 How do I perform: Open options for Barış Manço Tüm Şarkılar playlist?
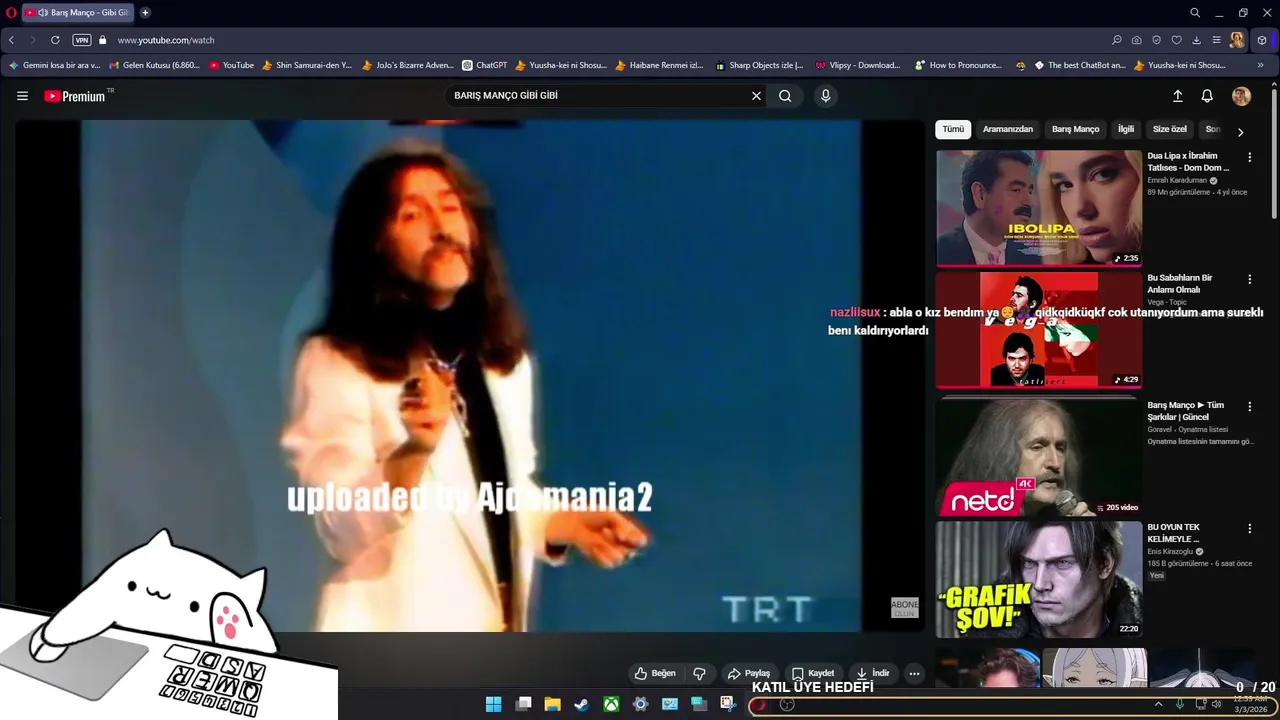coord(1249,406)
